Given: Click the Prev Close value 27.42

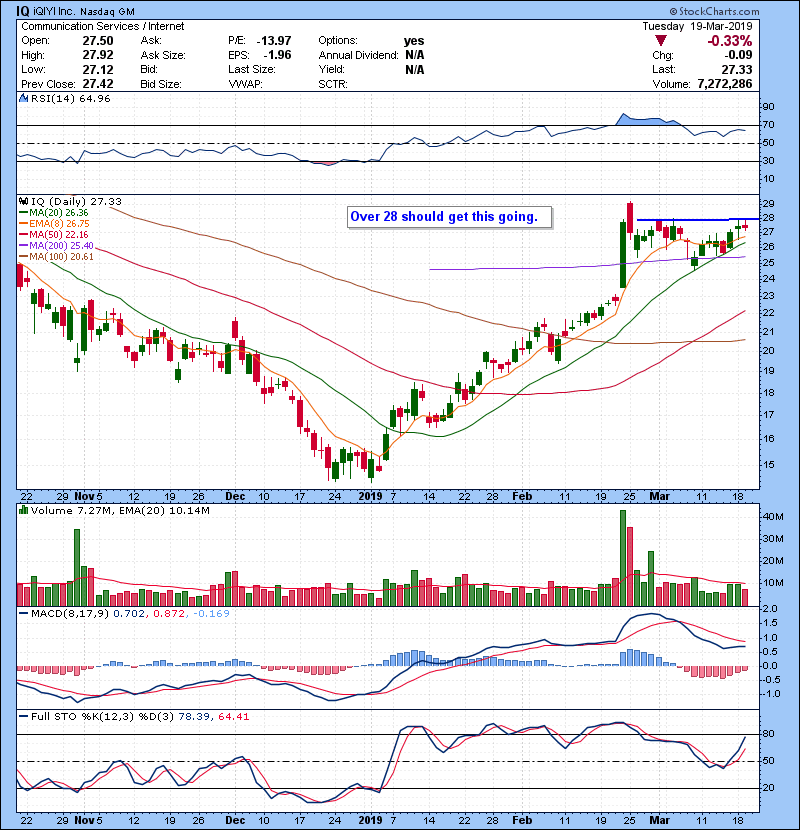Looking at the screenshot, I should pos(98,84).
